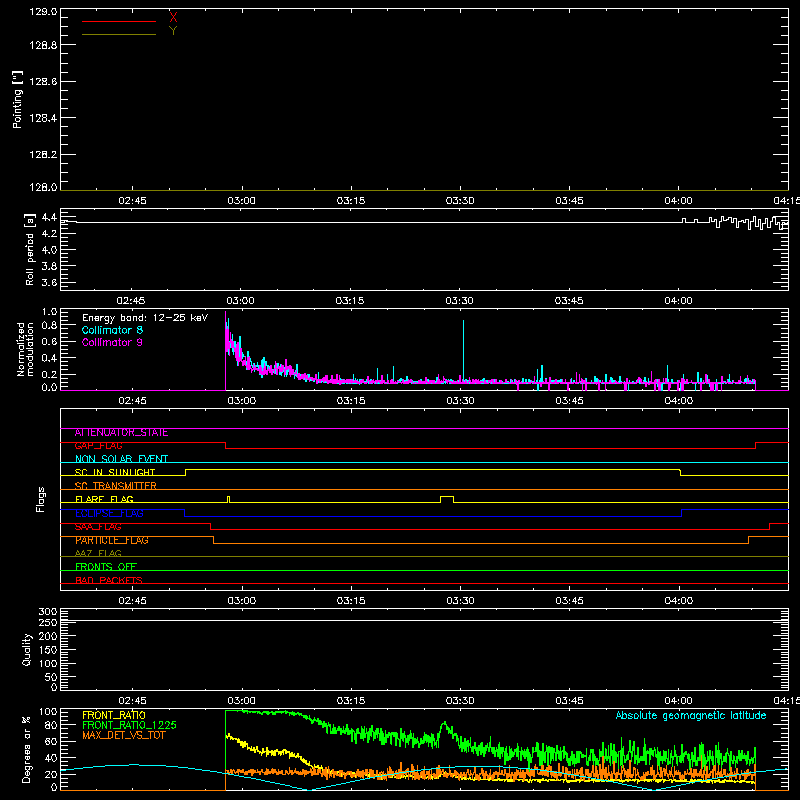The height and width of the screenshot is (800, 800).
Task: Click 03:30 time label under Roll period panel
Action: pos(459,301)
